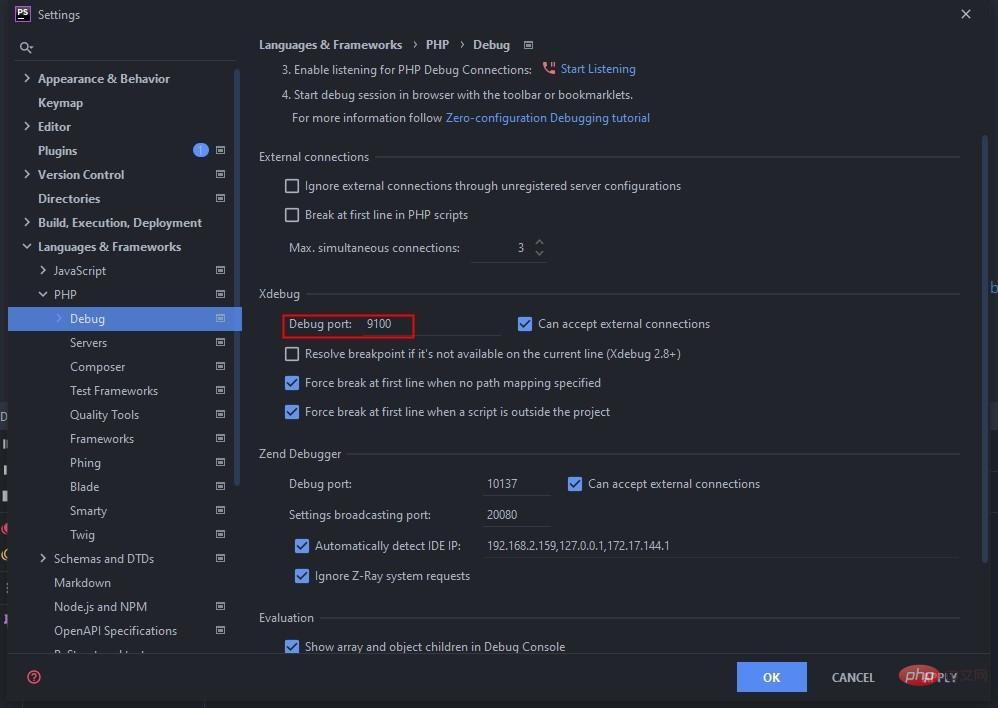Increase max simultaneous connections with up arrow
This screenshot has width=998, height=708.
point(539,242)
